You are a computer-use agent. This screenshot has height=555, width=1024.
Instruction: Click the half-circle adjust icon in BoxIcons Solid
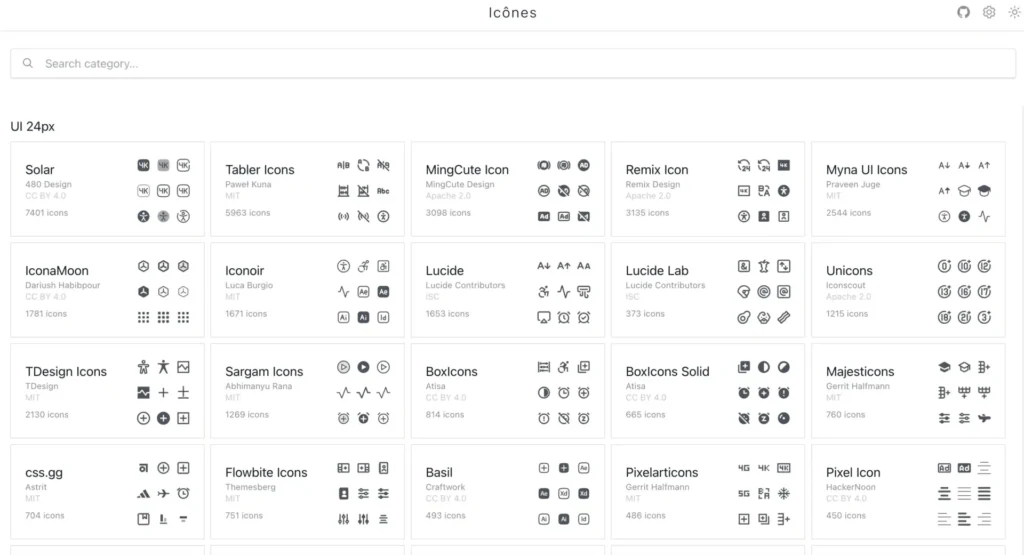pos(763,367)
